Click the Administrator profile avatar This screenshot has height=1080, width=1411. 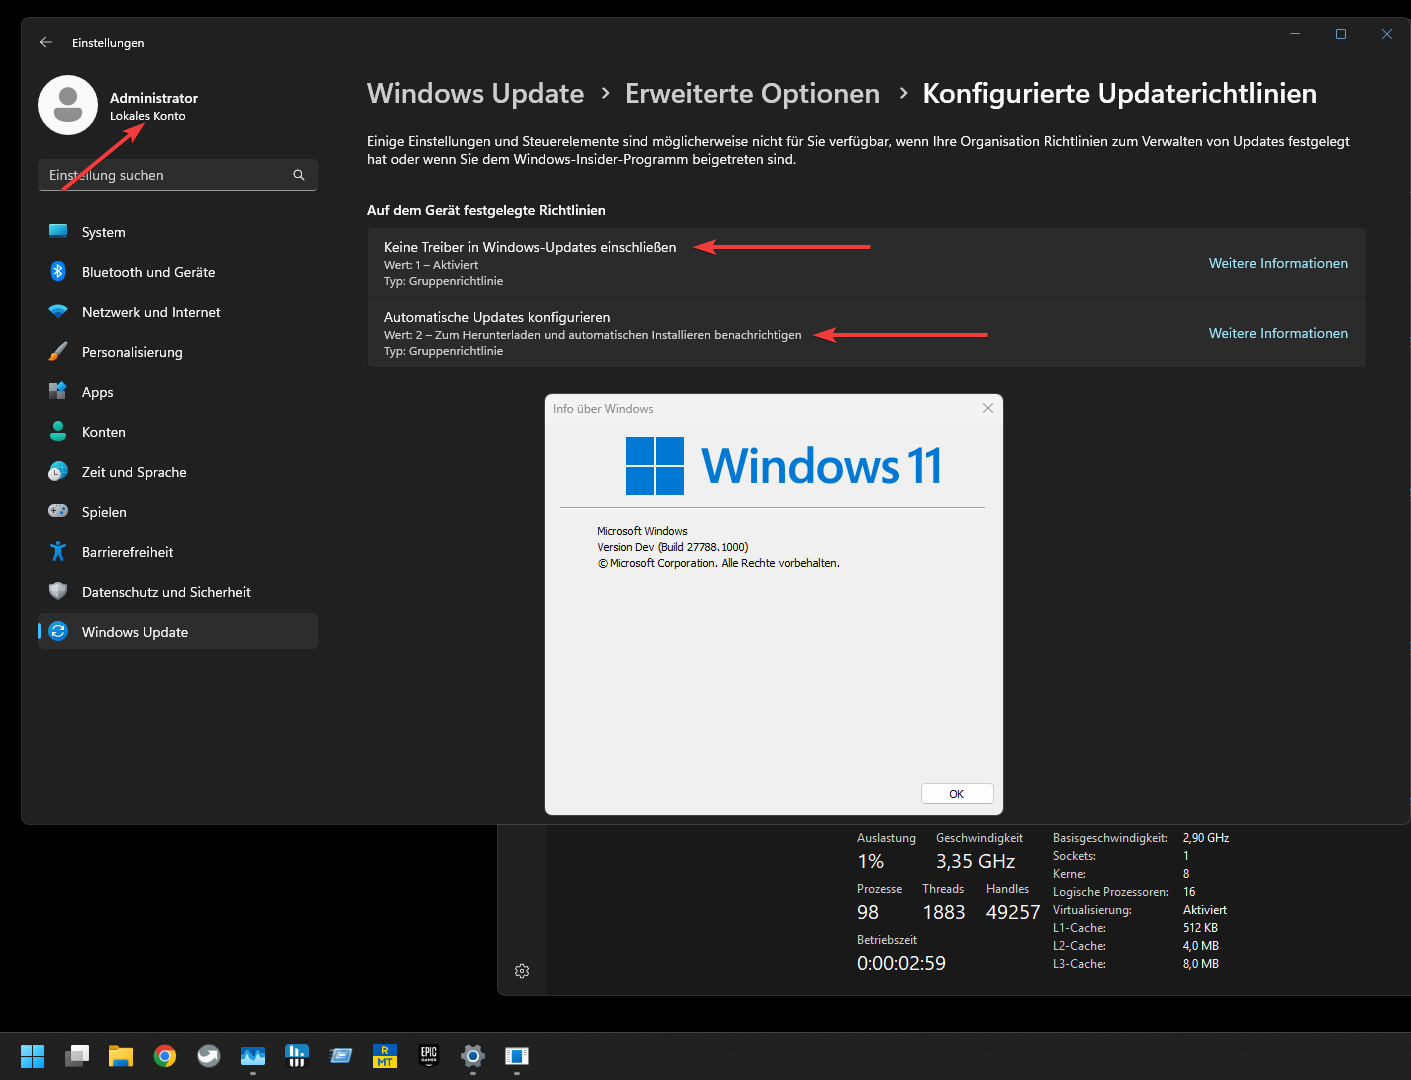pos(68,105)
